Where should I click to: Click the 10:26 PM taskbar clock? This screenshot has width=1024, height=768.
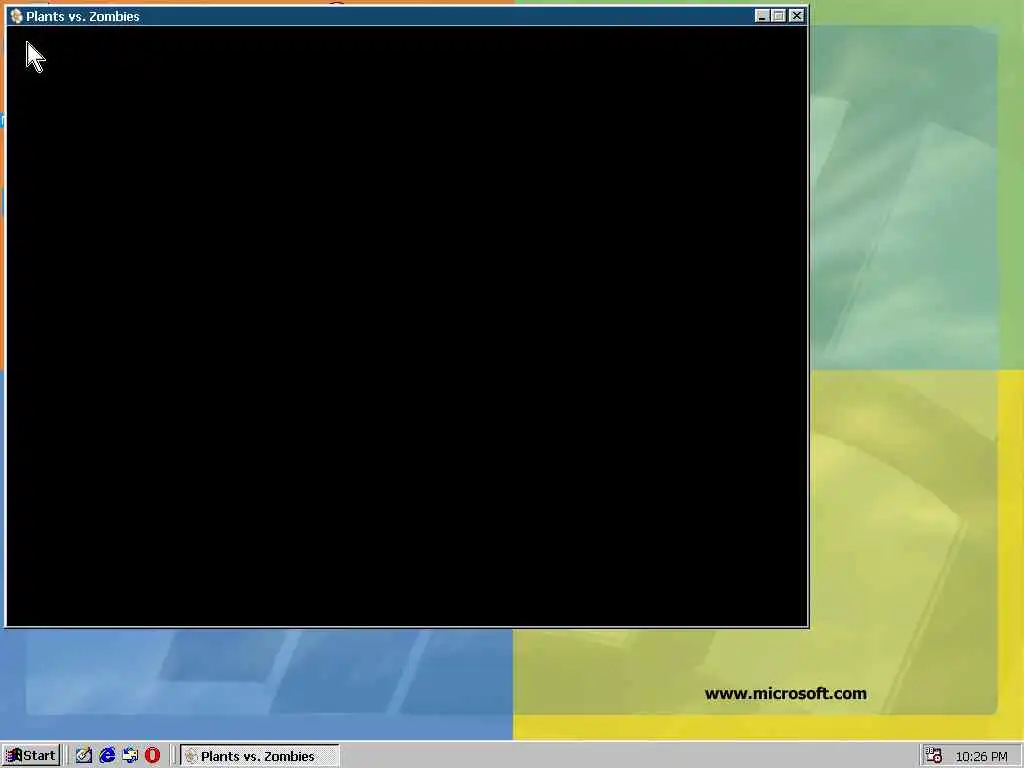982,756
